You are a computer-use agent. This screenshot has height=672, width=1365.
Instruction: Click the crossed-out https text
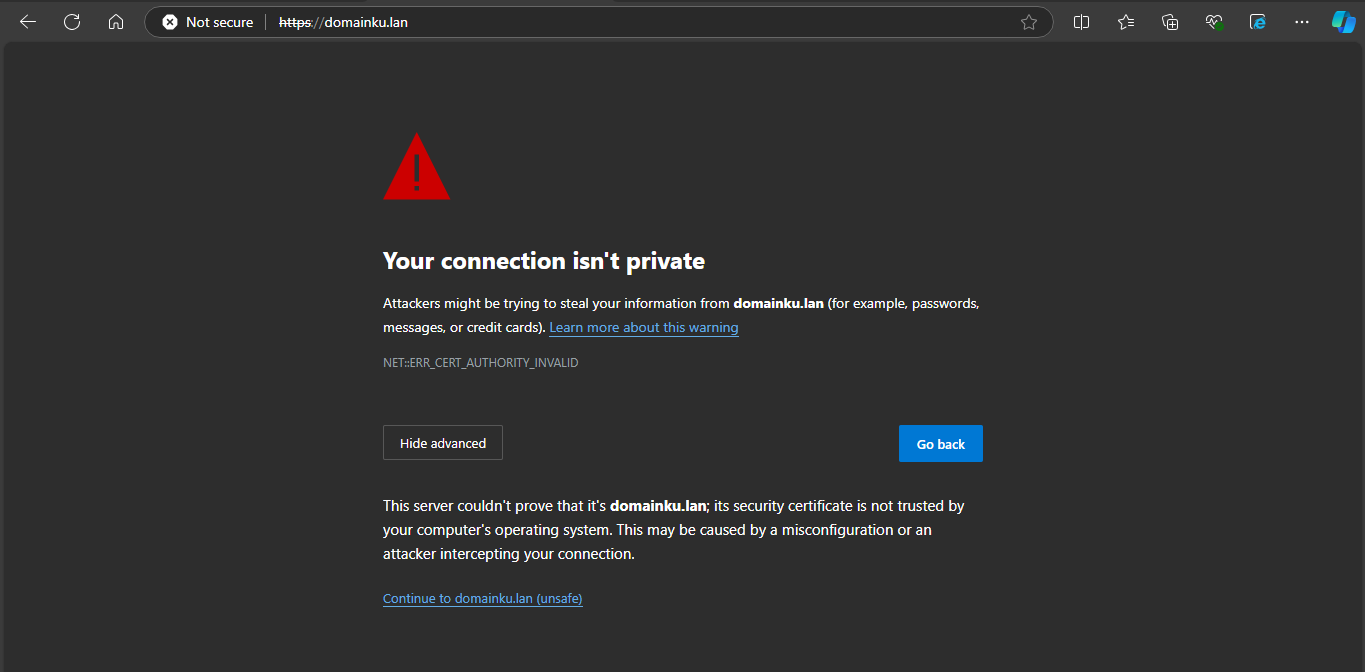(294, 21)
